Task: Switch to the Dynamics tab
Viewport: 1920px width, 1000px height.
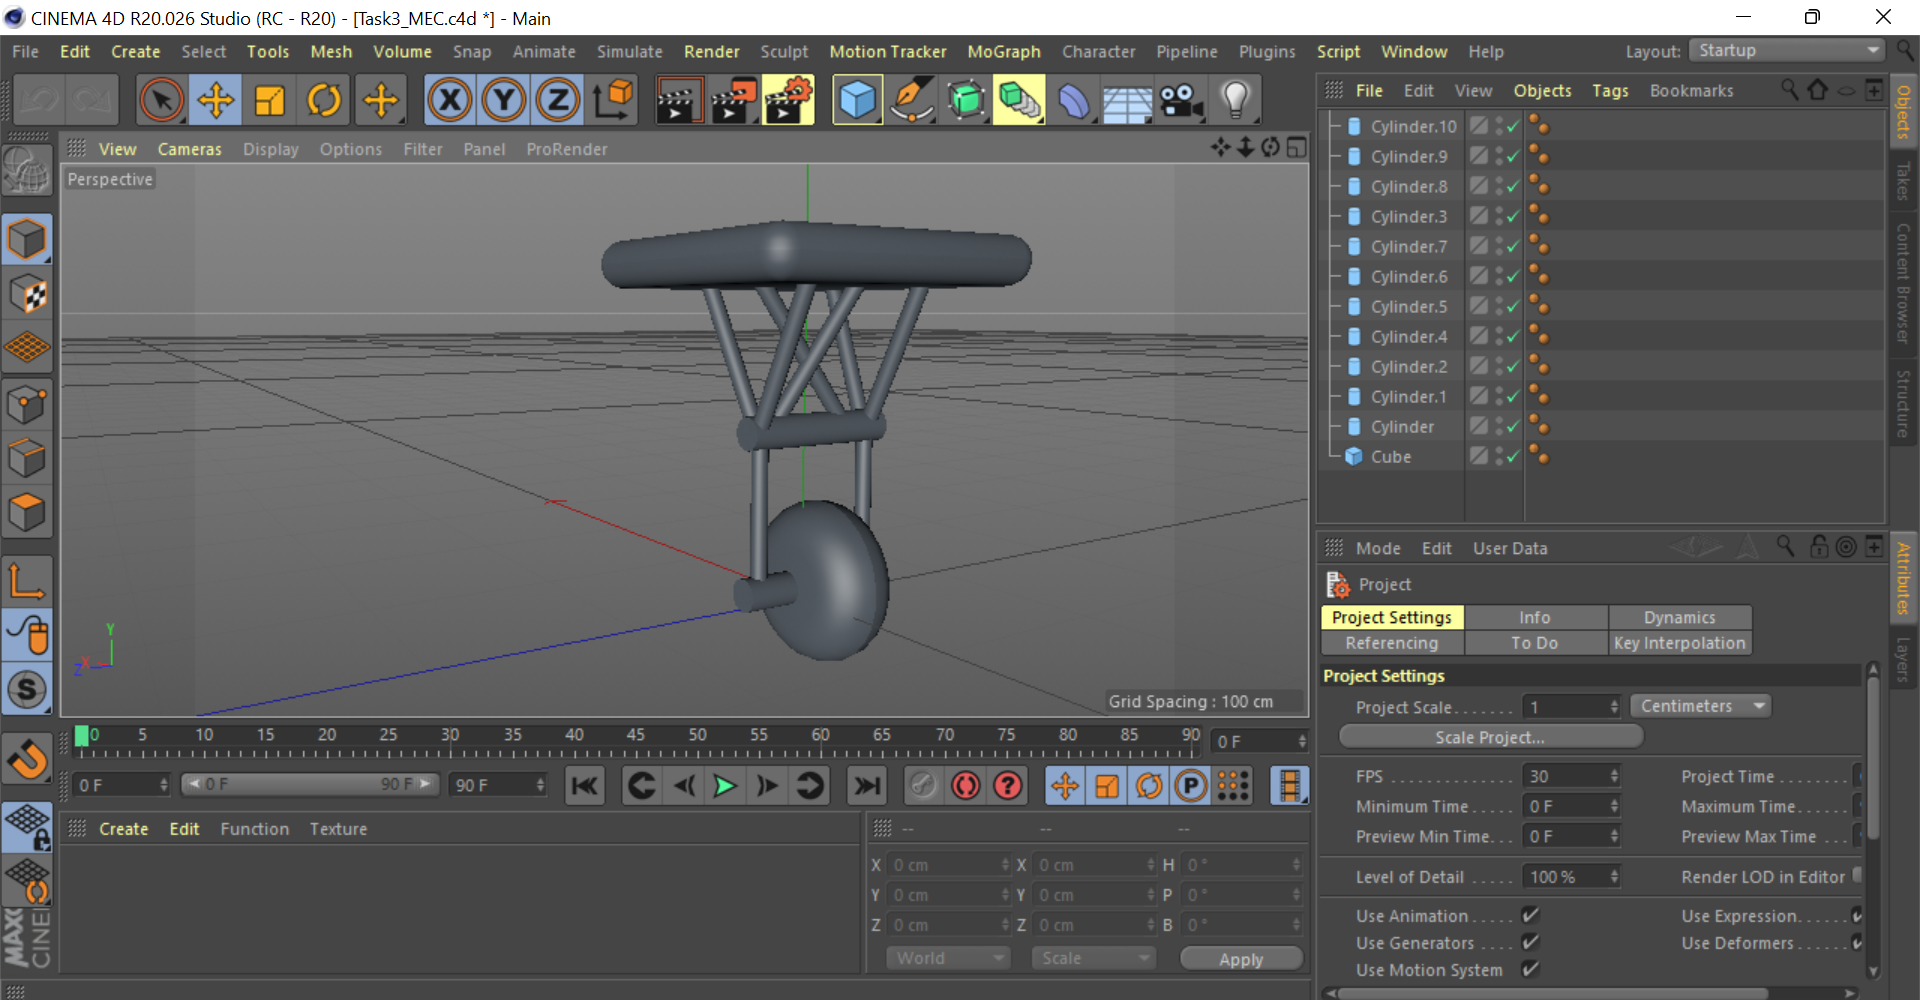Action: click(1679, 618)
